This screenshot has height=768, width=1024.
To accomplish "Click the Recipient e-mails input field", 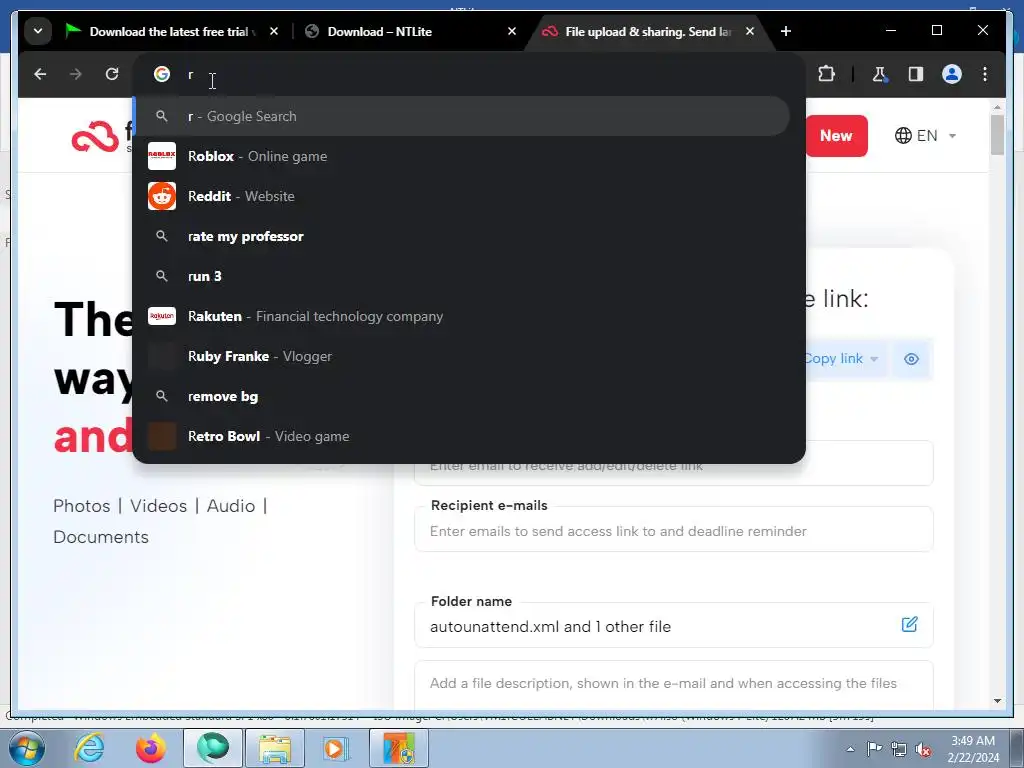I will coord(674,530).
